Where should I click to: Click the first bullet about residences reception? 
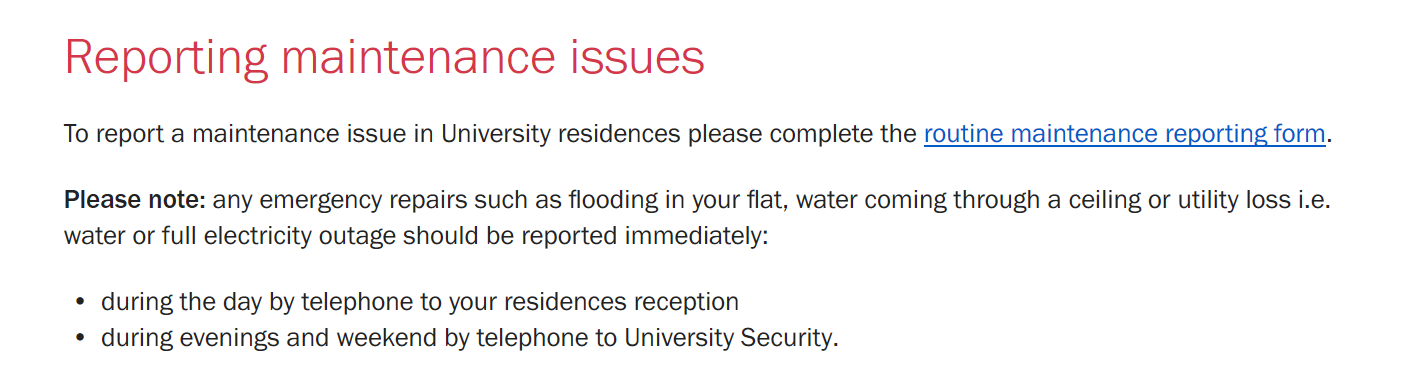(420, 301)
